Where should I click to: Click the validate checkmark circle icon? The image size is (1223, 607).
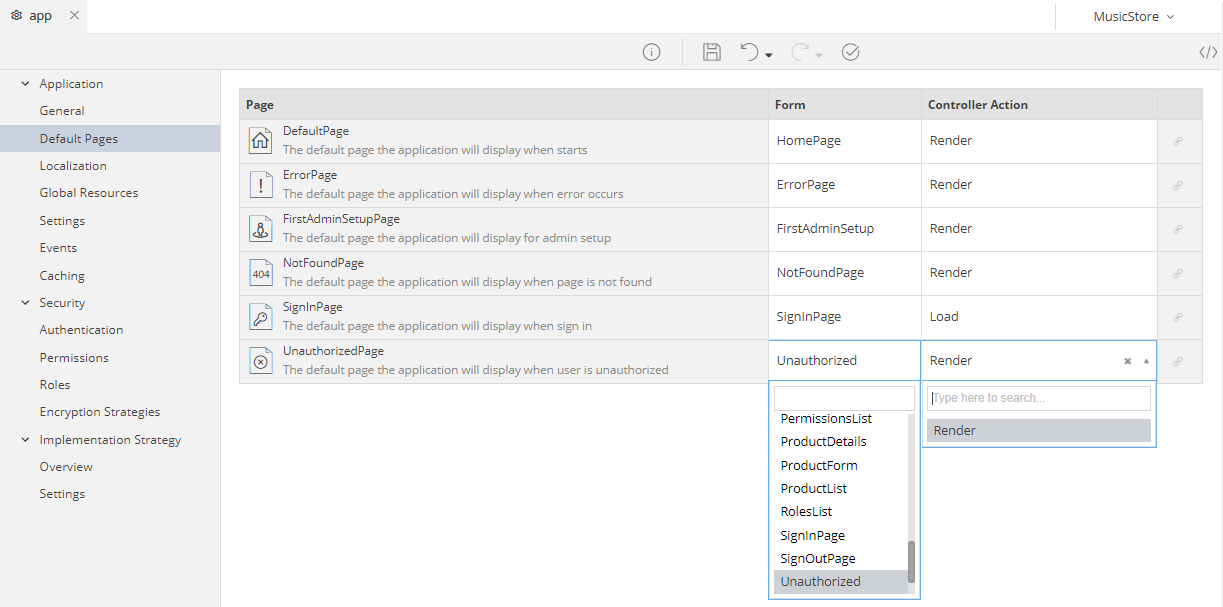pyautogui.click(x=850, y=52)
